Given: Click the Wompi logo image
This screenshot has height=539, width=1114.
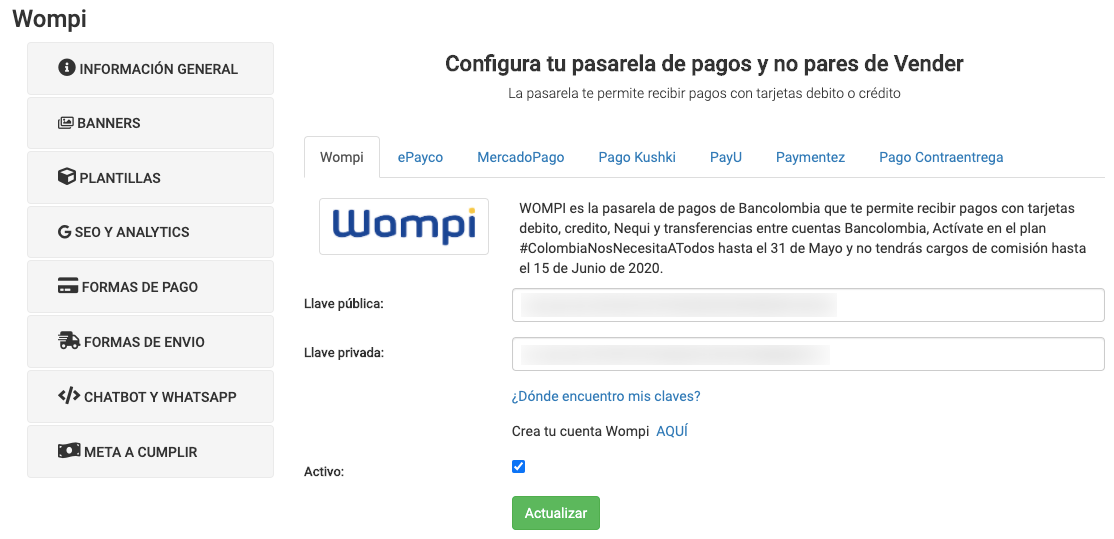Looking at the screenshot, I should point(404,227).
